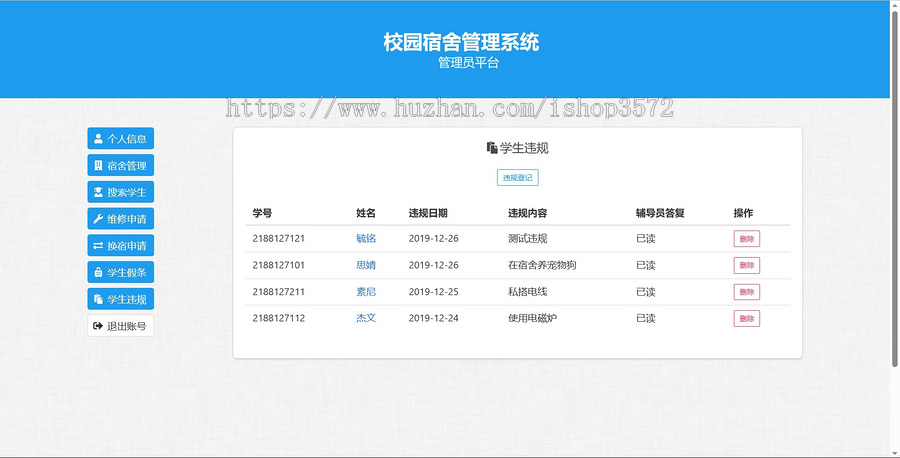Click student number 2188127112

click(x=279, y=318)
